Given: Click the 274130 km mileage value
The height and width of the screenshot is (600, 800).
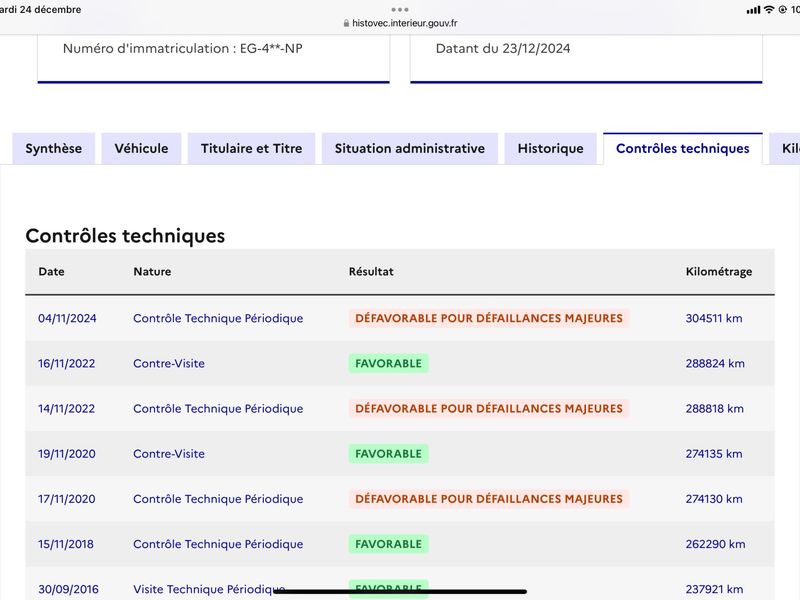Looking at the screenshot, I should [x=714, y=499].
